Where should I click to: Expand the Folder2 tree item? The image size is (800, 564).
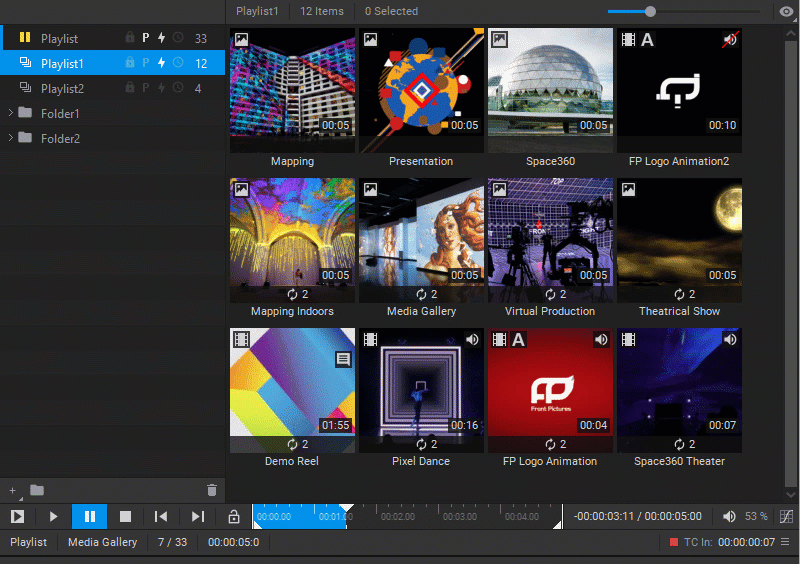coord(10,138)
